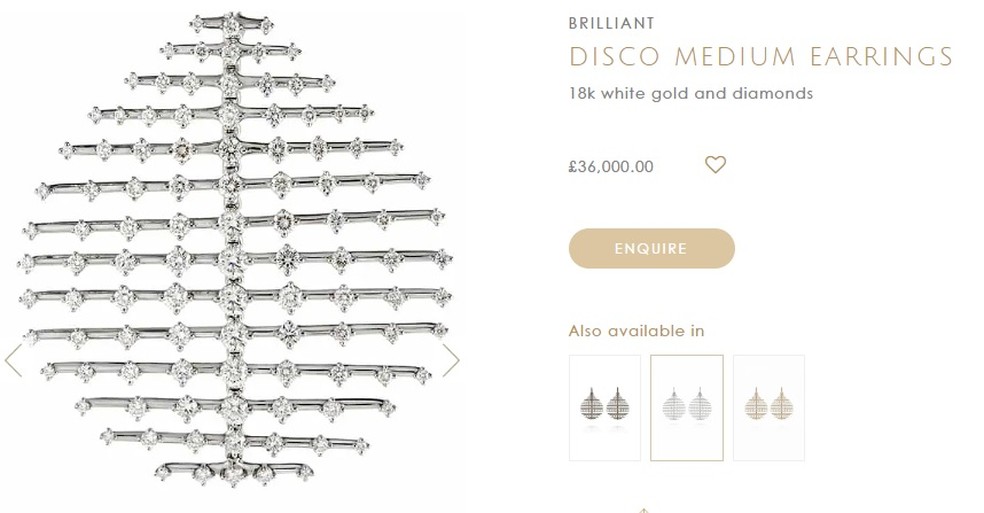Click the central diamond spine of the earring image
The image size is (984, 513).
tap(232, 251)
